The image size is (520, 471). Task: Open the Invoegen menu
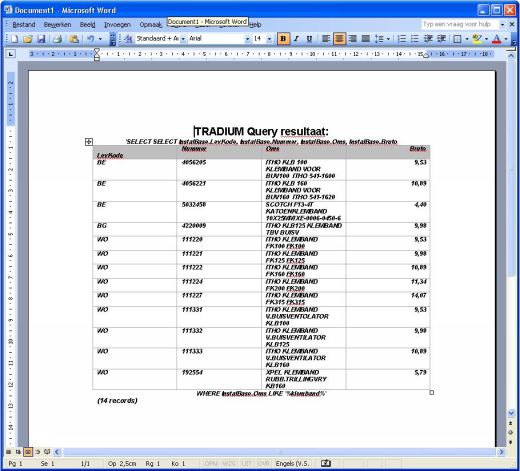click(117, 25)
